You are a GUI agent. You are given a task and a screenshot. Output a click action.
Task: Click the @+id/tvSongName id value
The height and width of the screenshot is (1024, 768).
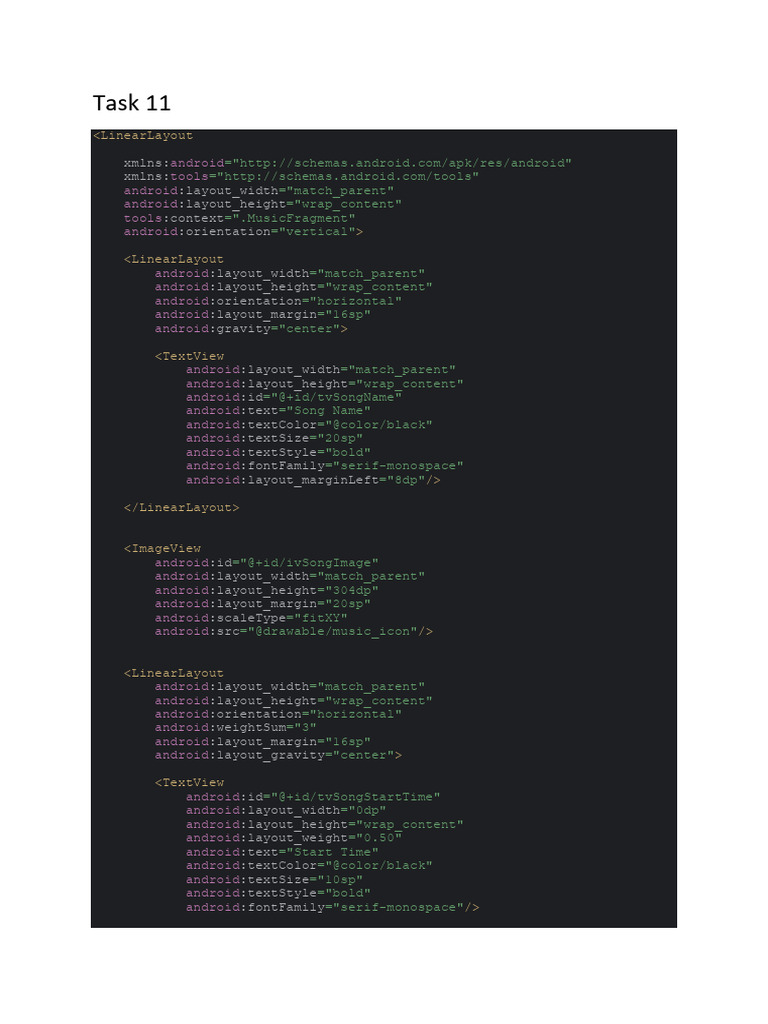[336, 397]
